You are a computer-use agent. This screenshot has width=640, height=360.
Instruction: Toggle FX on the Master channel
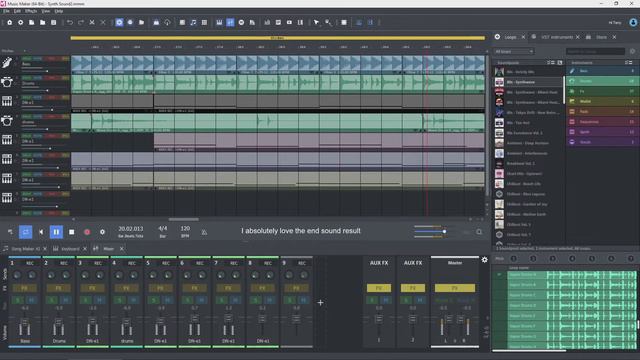click(x=455, y=288)
